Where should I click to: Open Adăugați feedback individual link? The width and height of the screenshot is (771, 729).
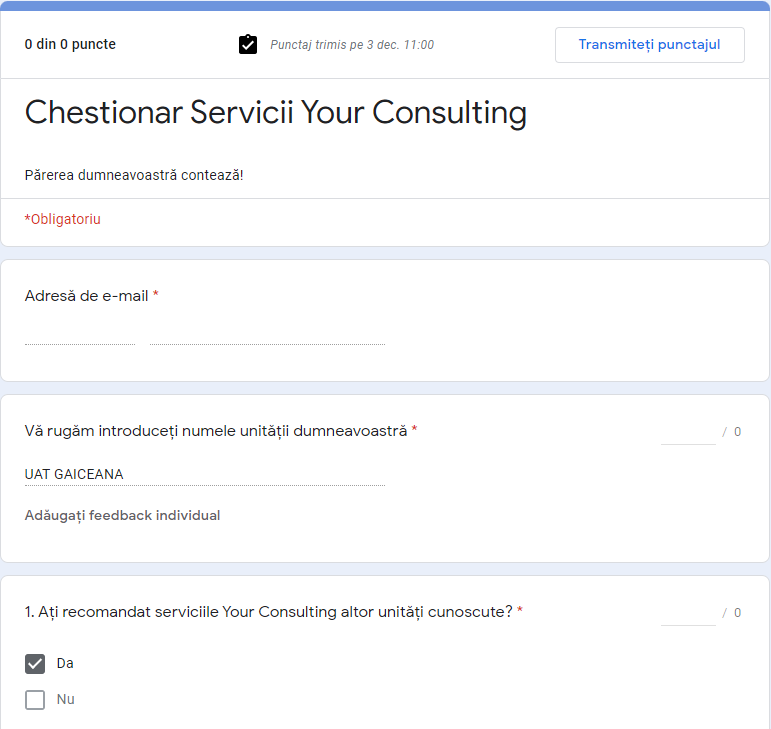pos(122,516)
